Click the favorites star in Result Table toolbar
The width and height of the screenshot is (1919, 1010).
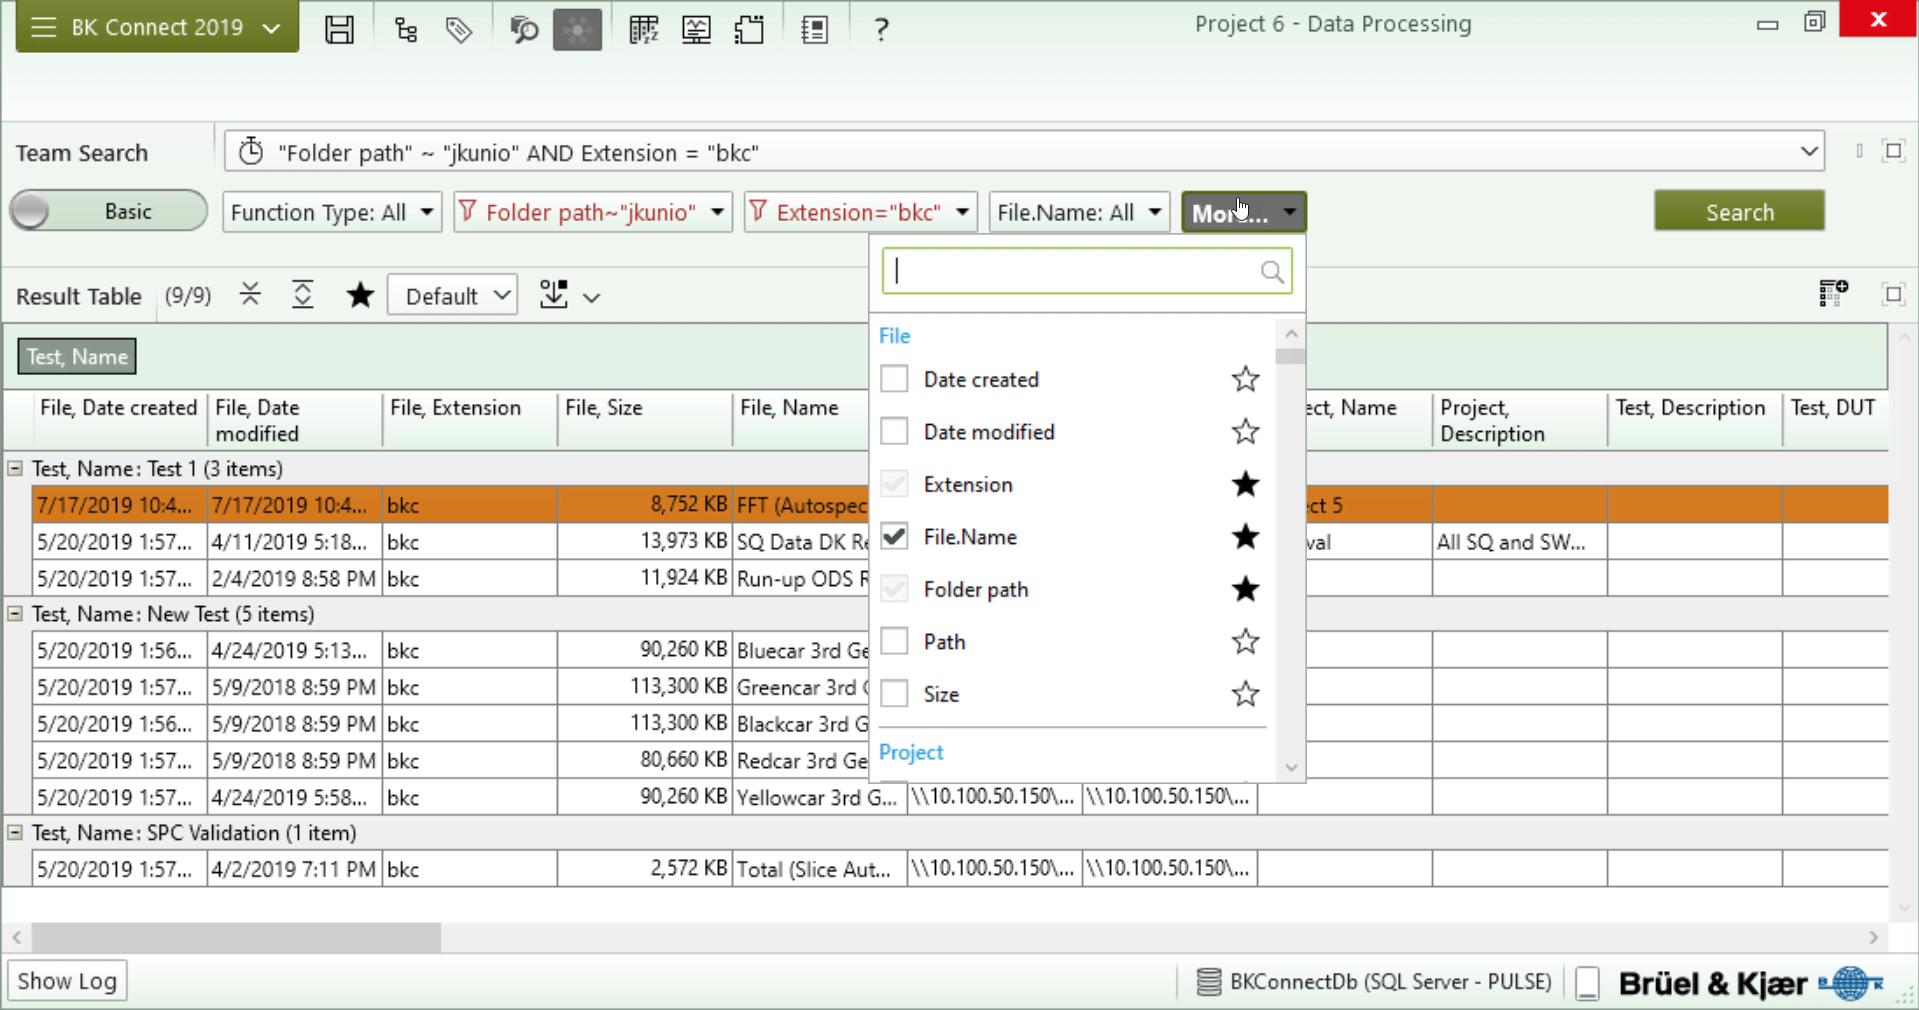360,295
